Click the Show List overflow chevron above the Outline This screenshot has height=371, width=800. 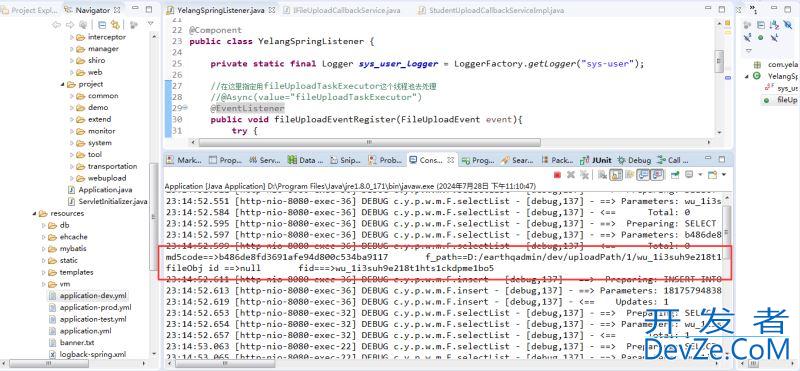[753, 9]
